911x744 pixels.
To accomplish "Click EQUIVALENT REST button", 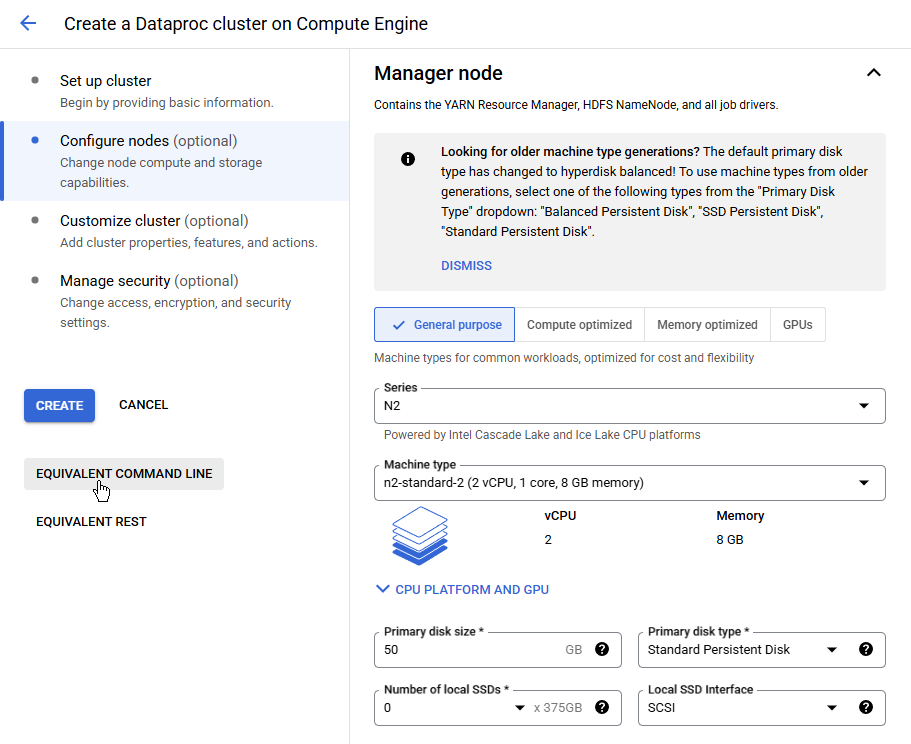I will [x=91, y=522].
